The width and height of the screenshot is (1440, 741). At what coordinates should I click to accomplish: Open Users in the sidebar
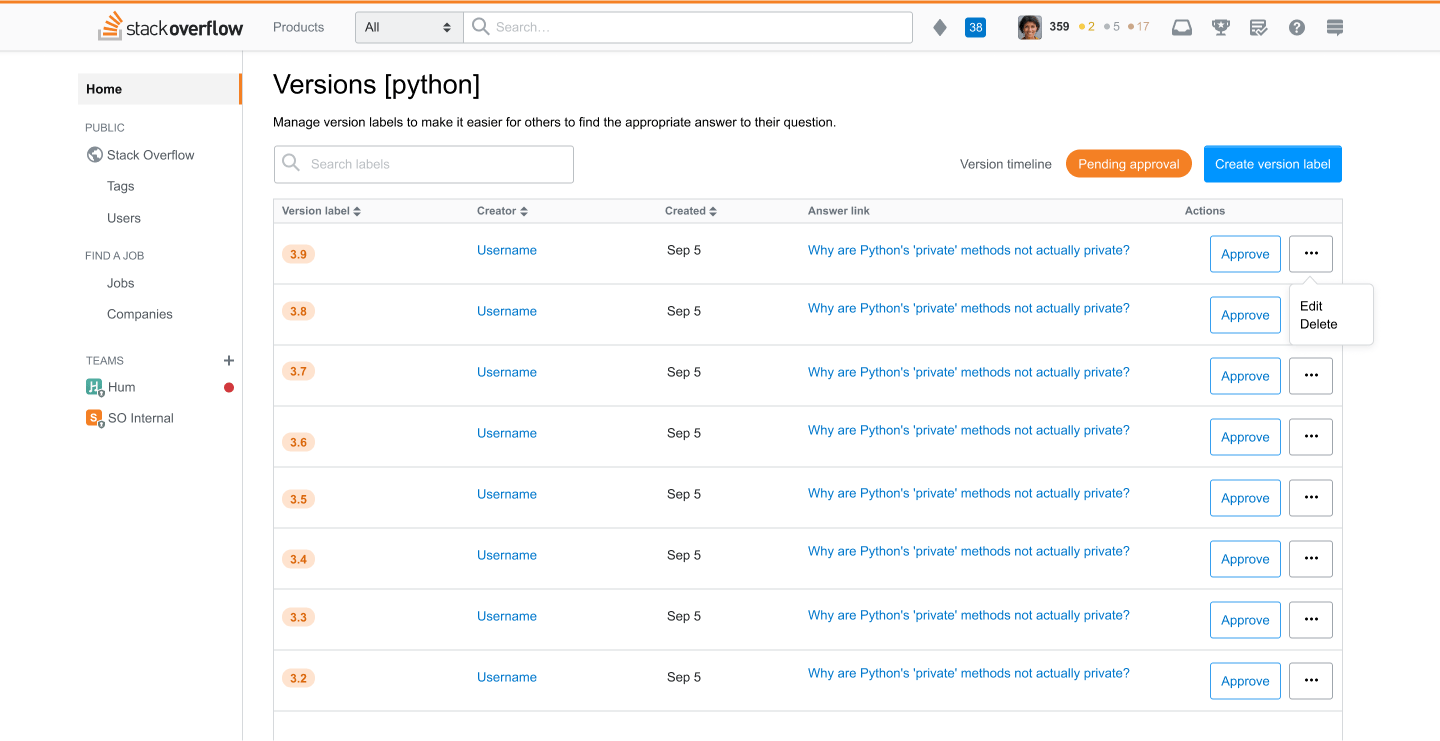coord(124,218)
